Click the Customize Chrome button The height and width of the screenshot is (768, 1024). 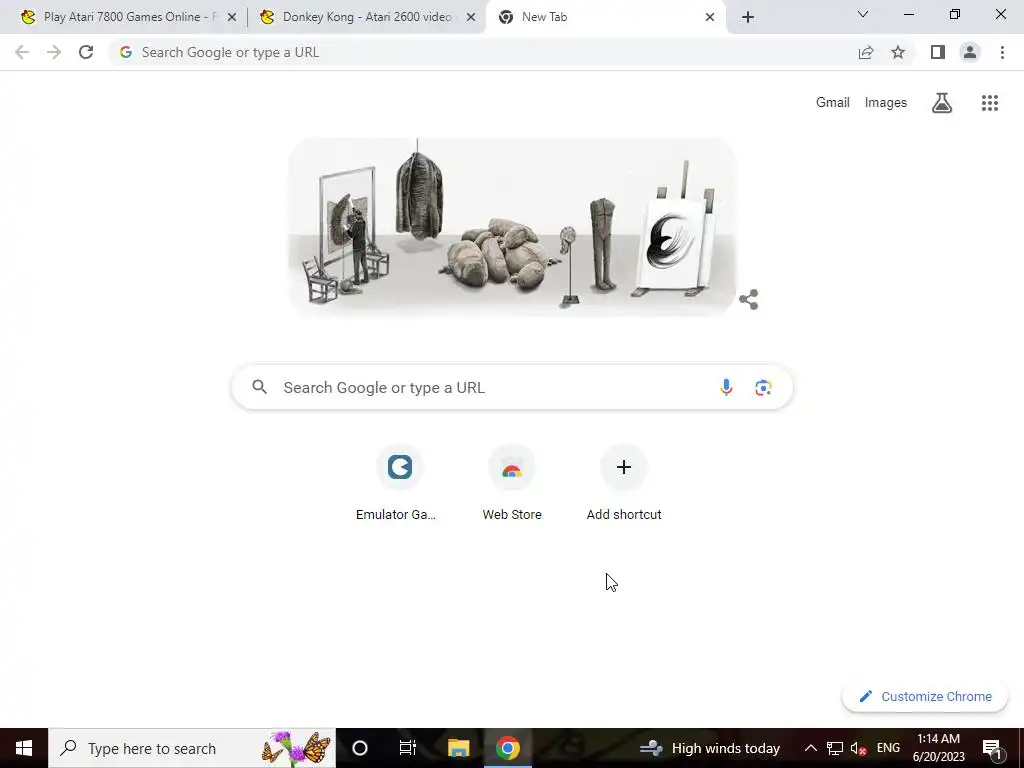925,696
